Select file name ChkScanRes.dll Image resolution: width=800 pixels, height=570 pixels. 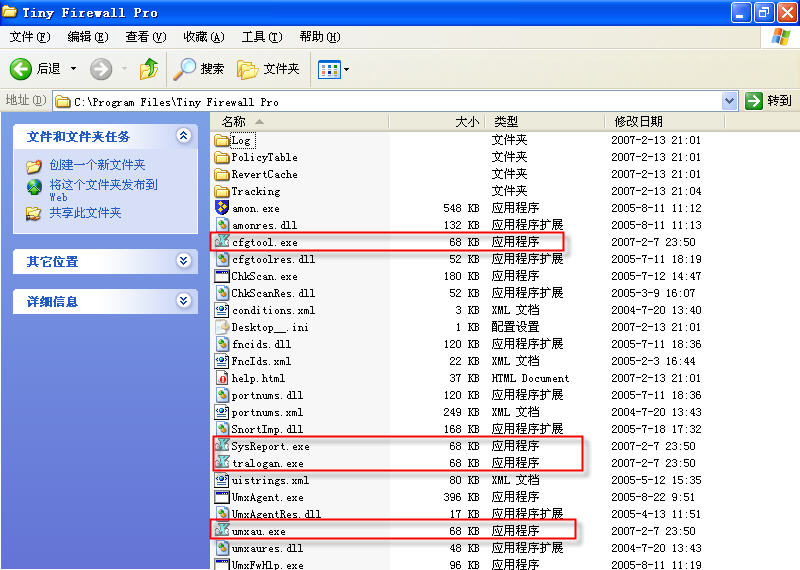pos(273,293)
